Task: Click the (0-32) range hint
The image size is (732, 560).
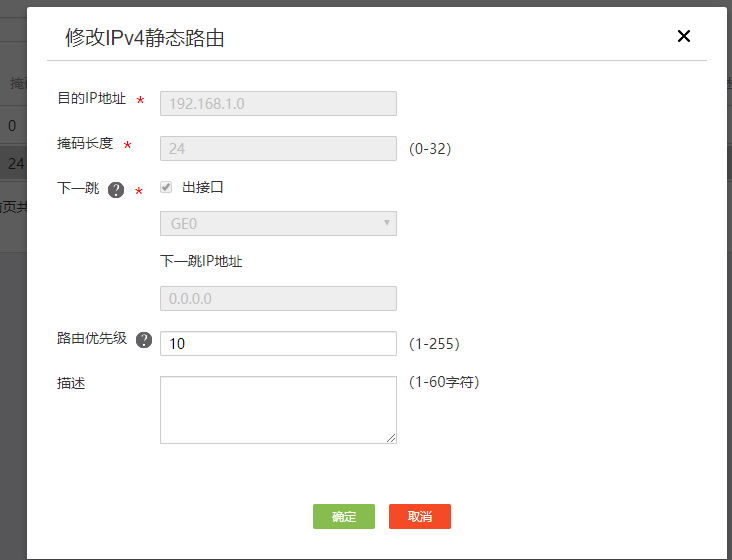Action: (430, 149)
